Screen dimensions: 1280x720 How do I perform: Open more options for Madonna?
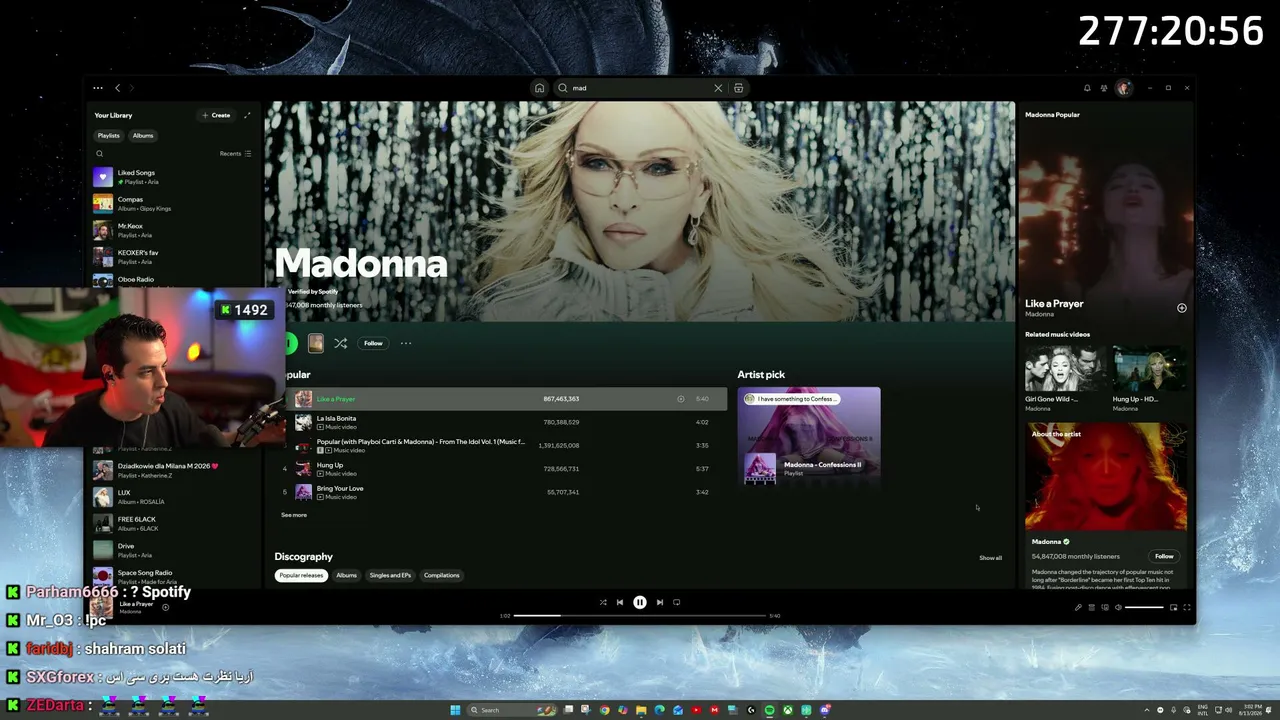coord(406,343)
